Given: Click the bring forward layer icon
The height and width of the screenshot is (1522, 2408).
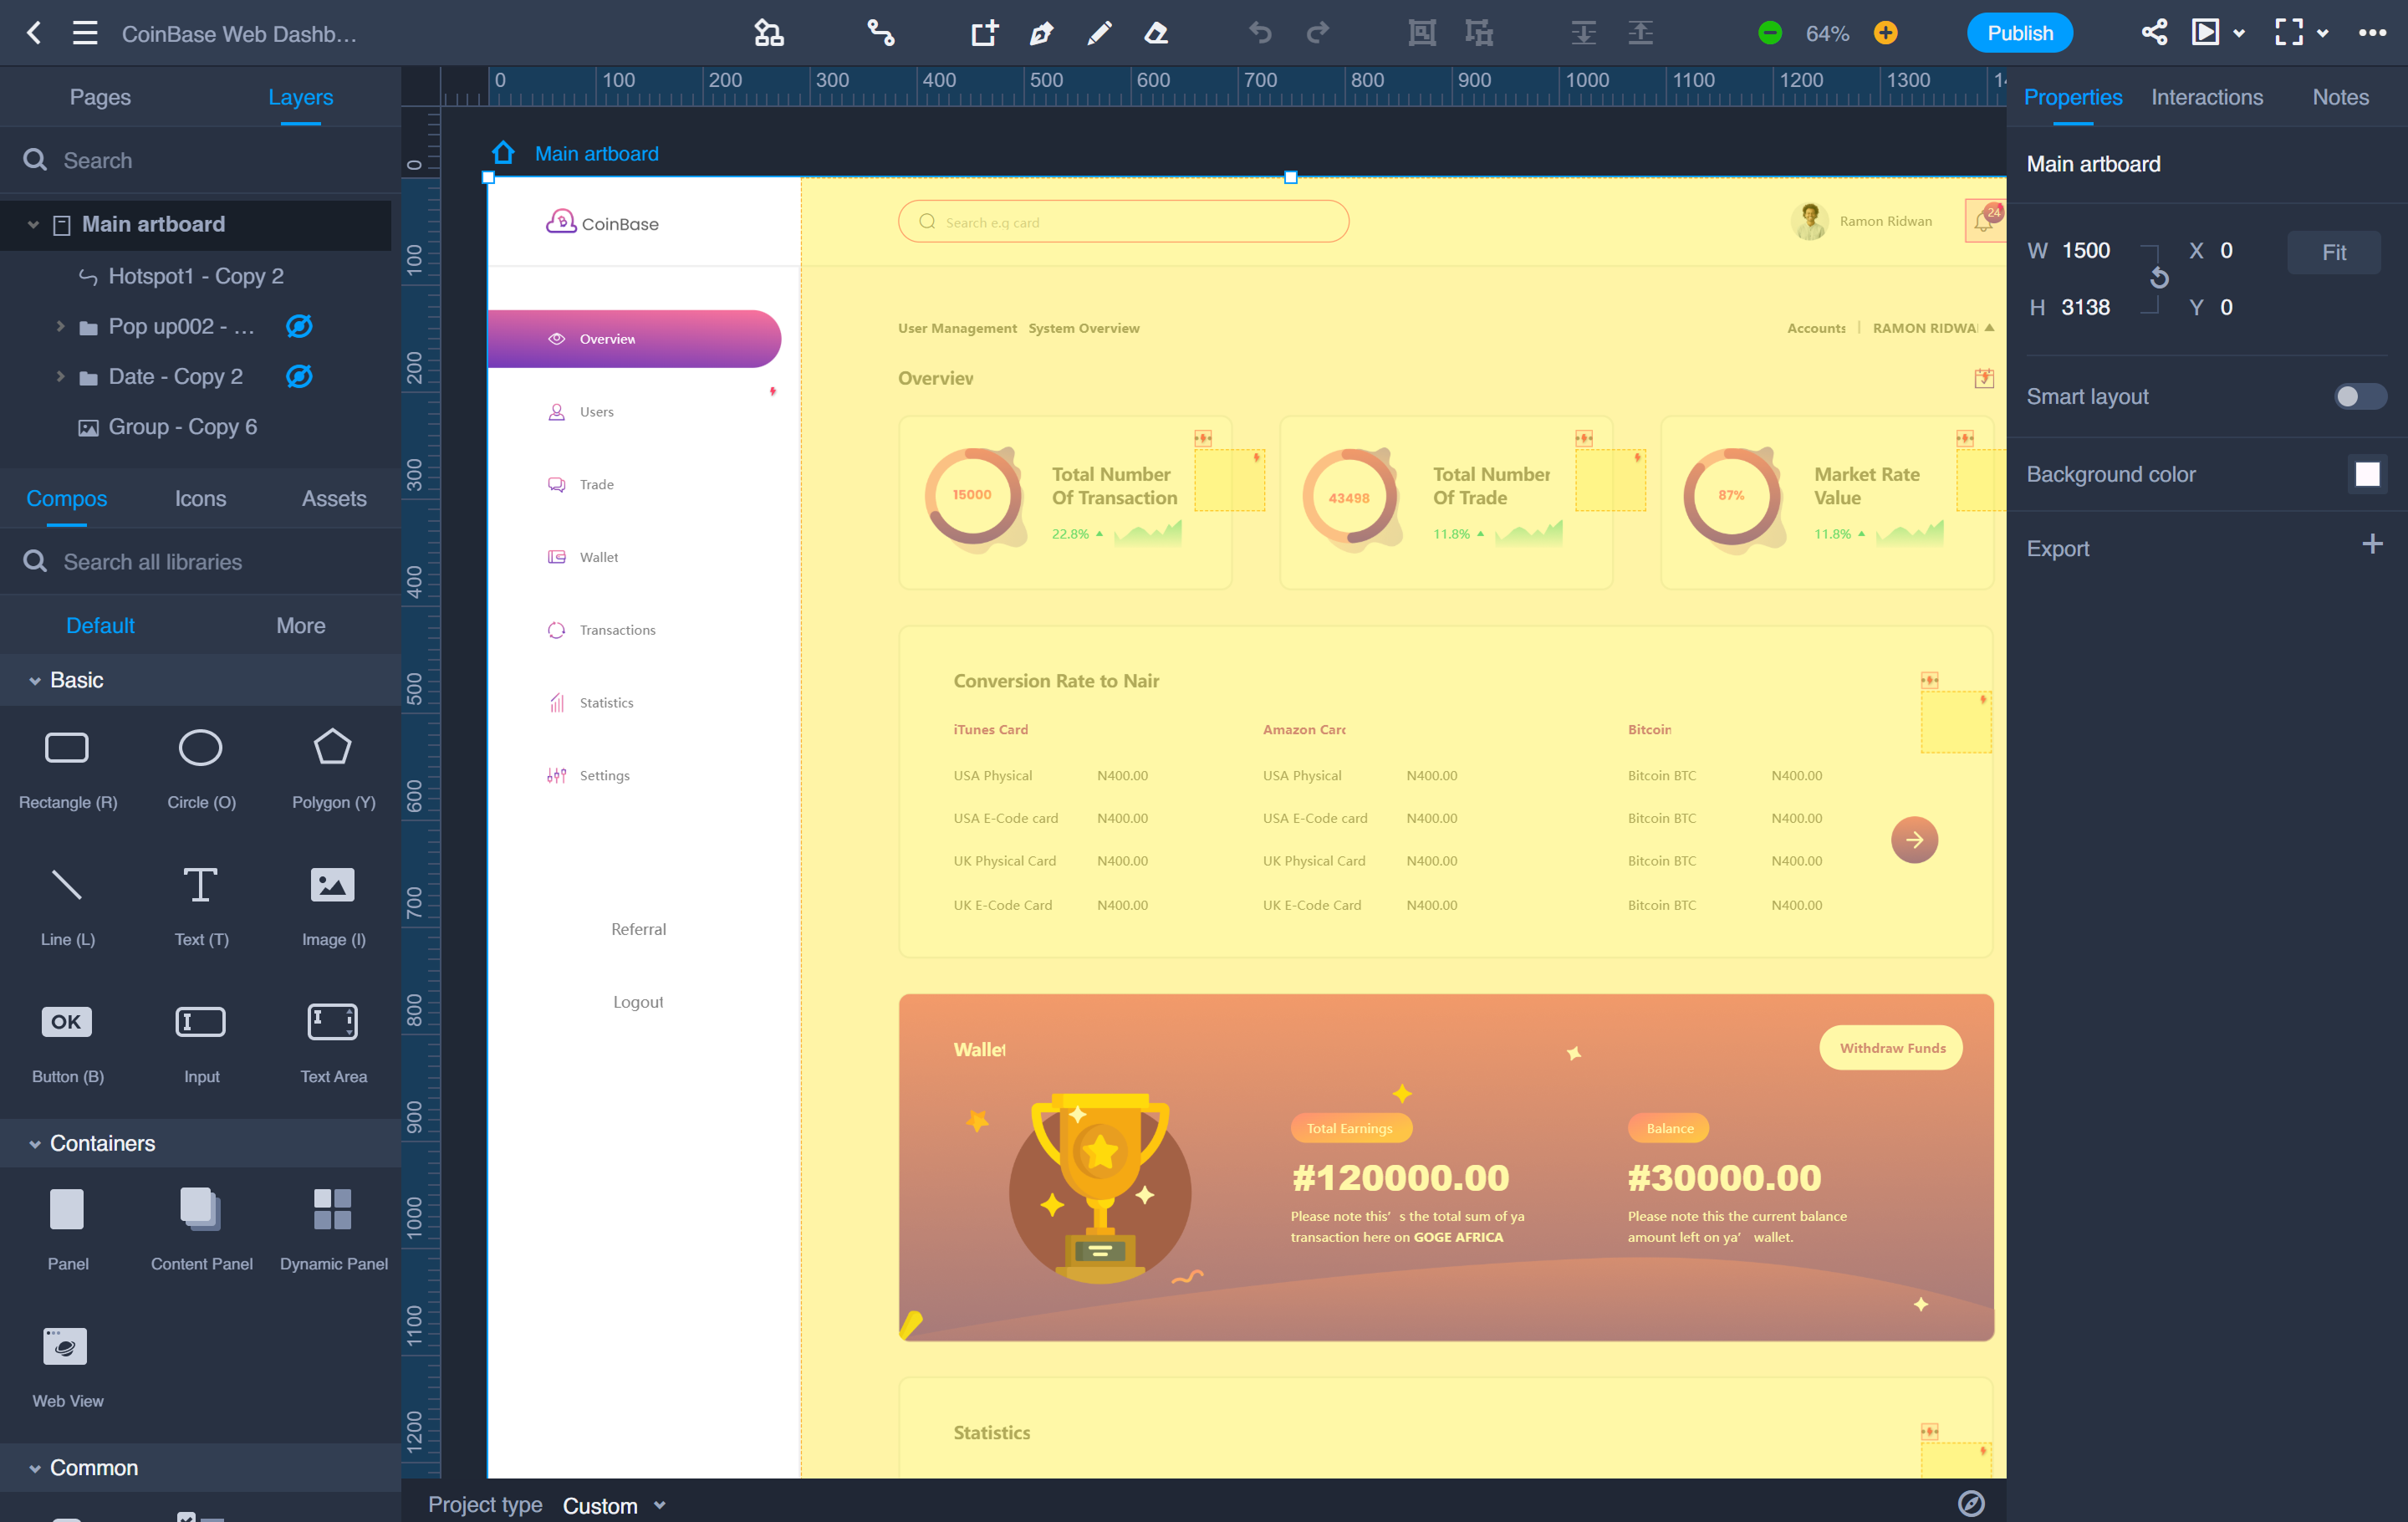Looking at the screenshot, I should (x=1640, y=33).
